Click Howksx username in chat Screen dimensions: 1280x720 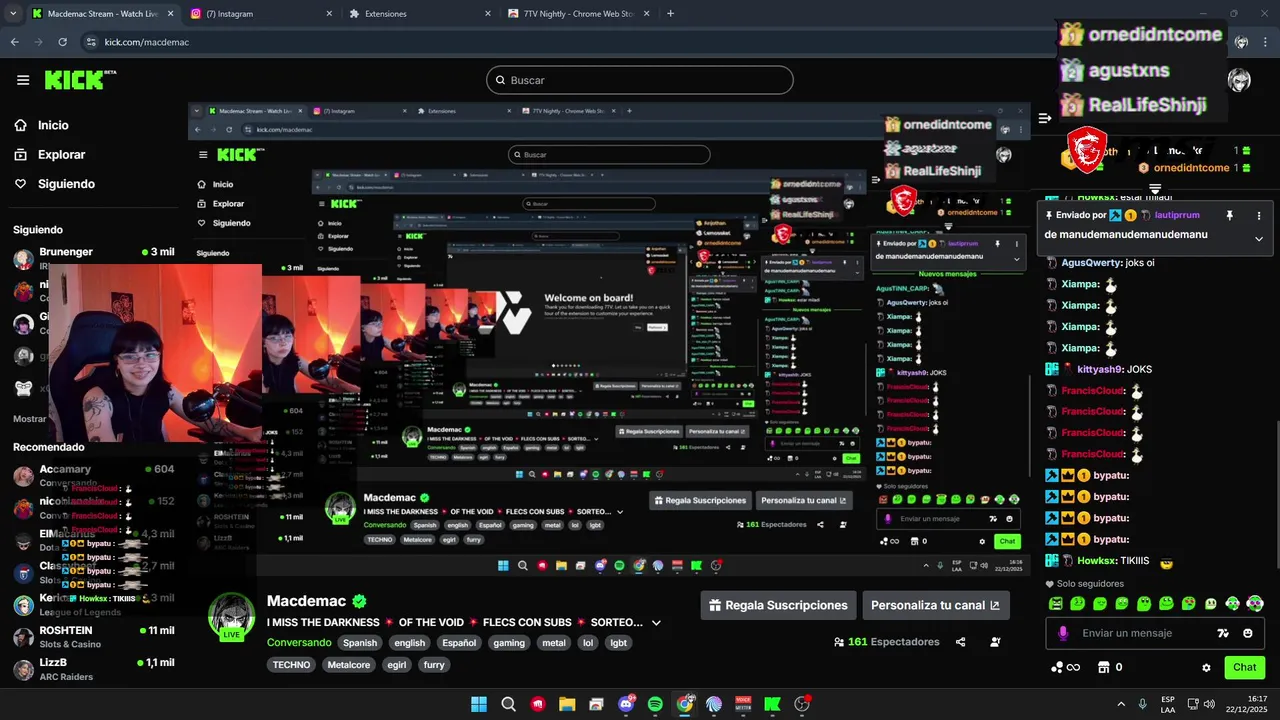(1095, 561)
